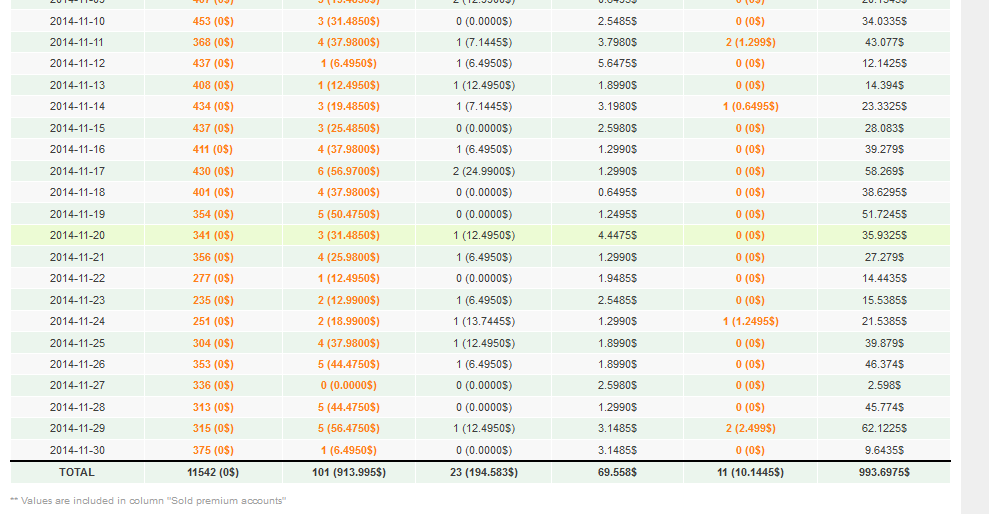Open the 4 (37.9800$) sales entry for 2014-11-11

pyautogui.click(x=349, y=42)
